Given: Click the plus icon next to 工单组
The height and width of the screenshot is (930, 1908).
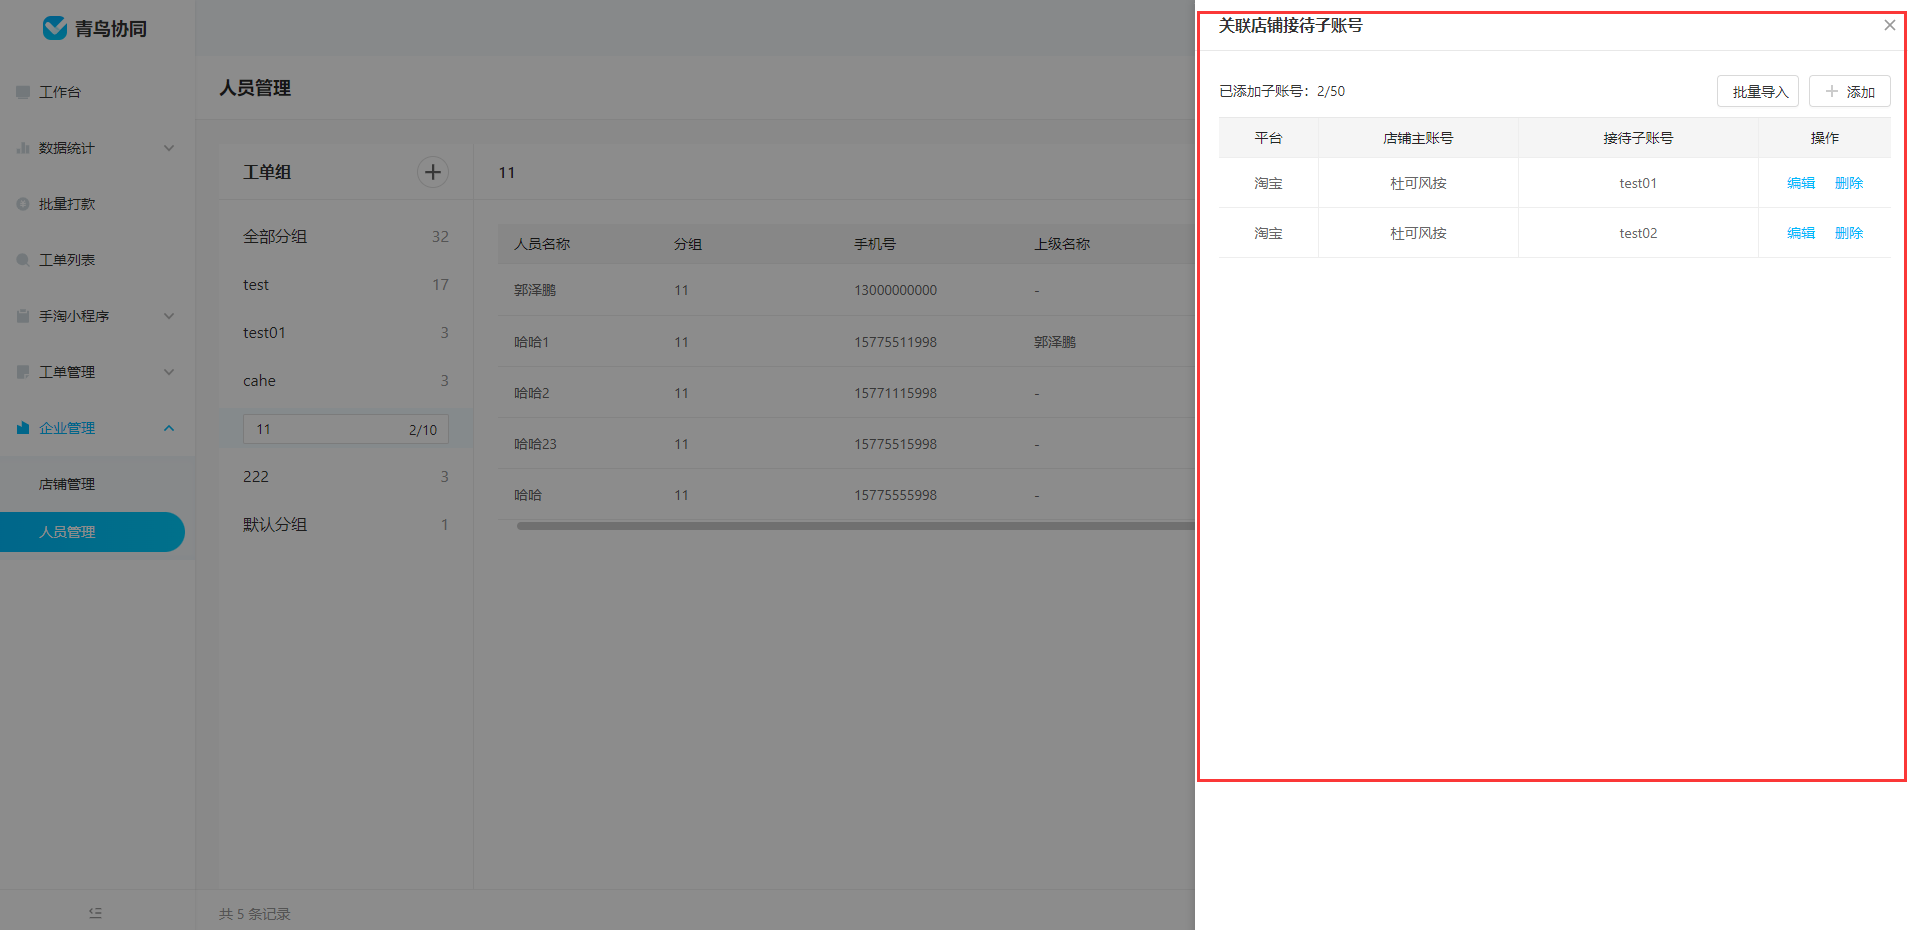Looking at the screenshot, I should pos(433,172).
